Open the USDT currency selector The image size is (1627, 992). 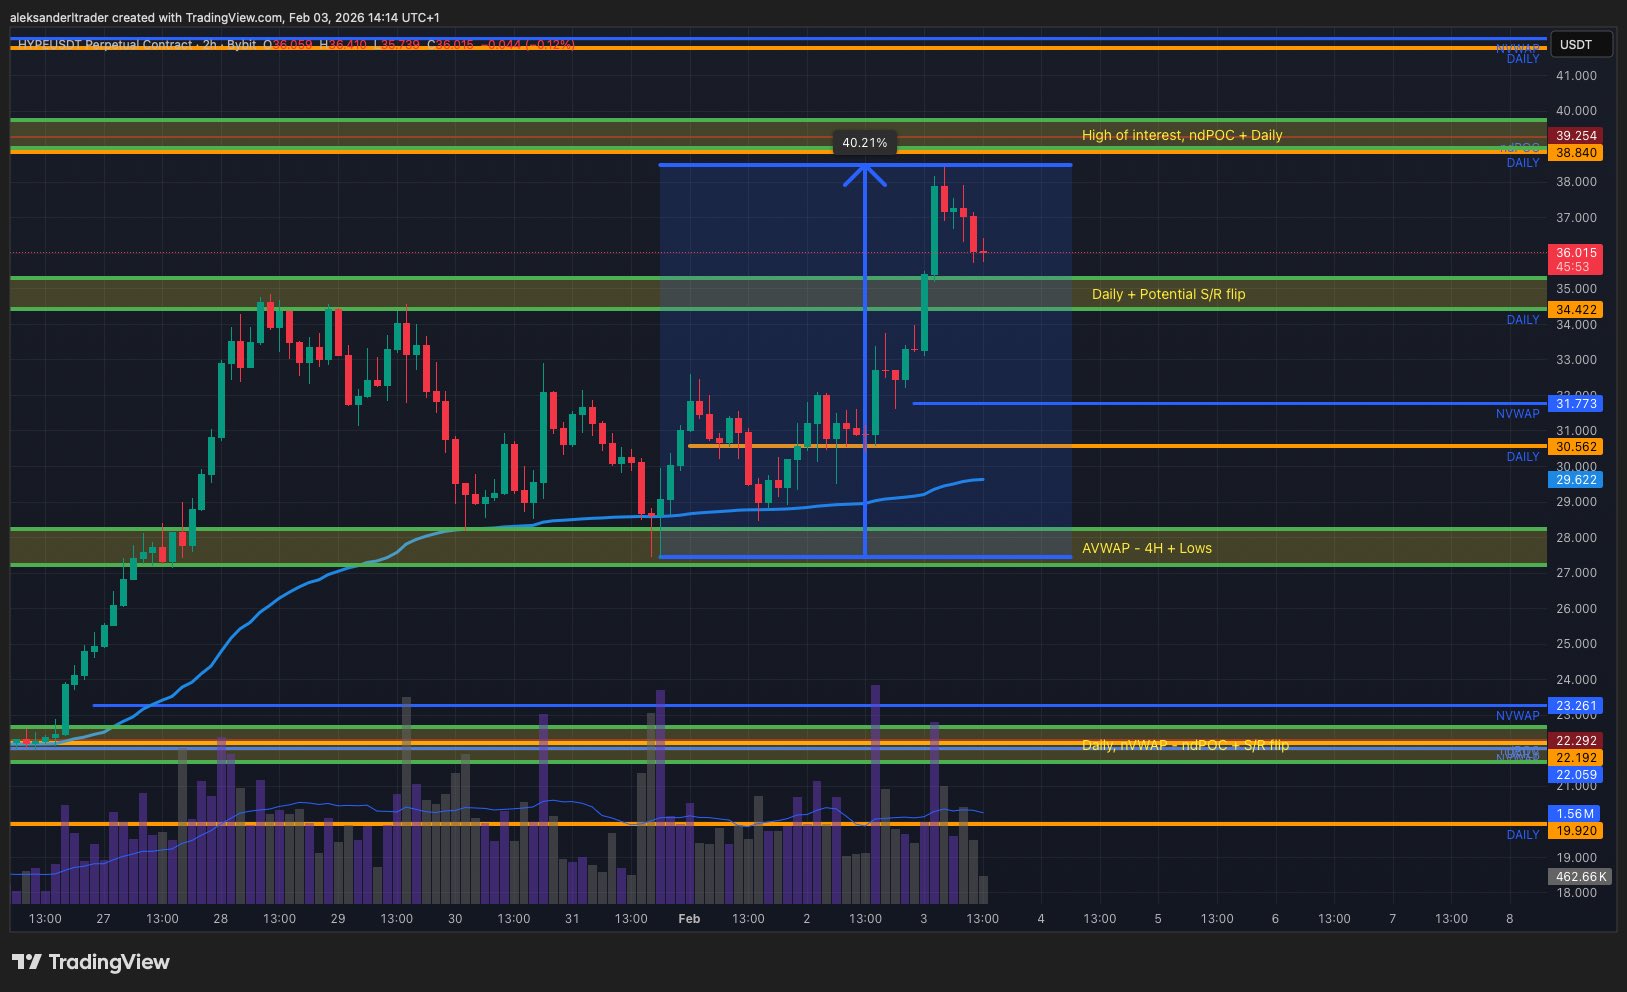pos(1581,44)
